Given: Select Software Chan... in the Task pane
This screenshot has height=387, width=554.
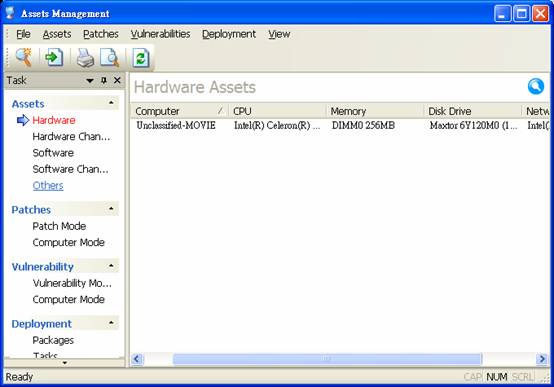Looking at the screenshot, I should pos(70,169).
